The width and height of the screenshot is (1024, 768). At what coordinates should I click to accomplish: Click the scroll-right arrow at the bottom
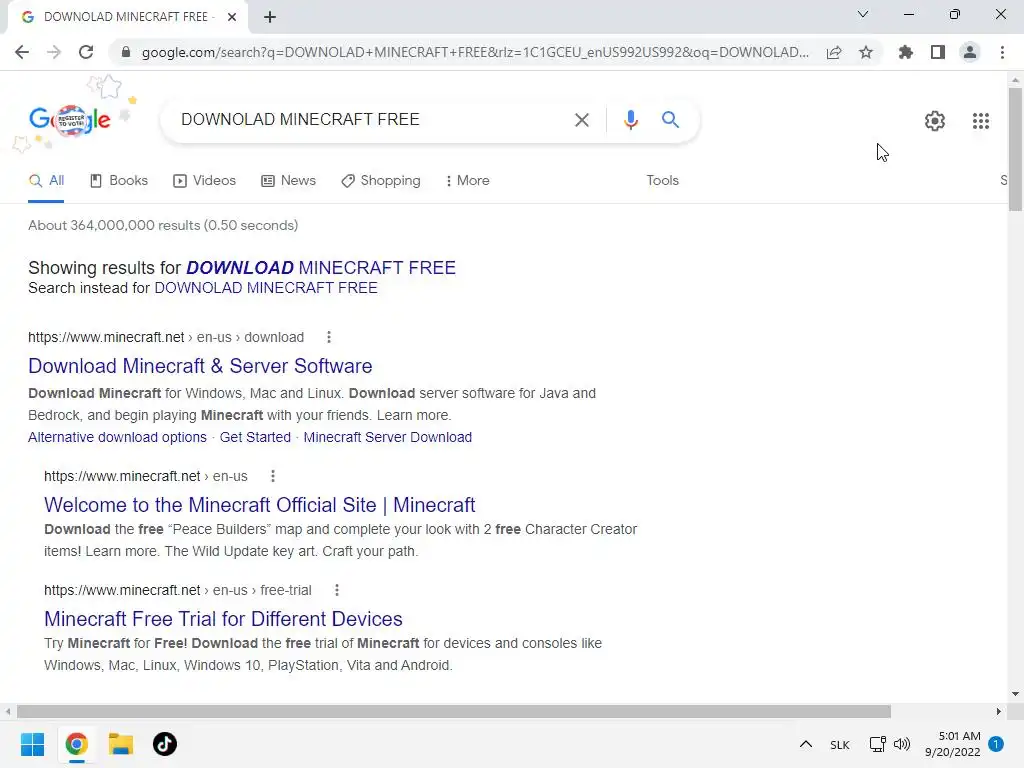point(999,711)
